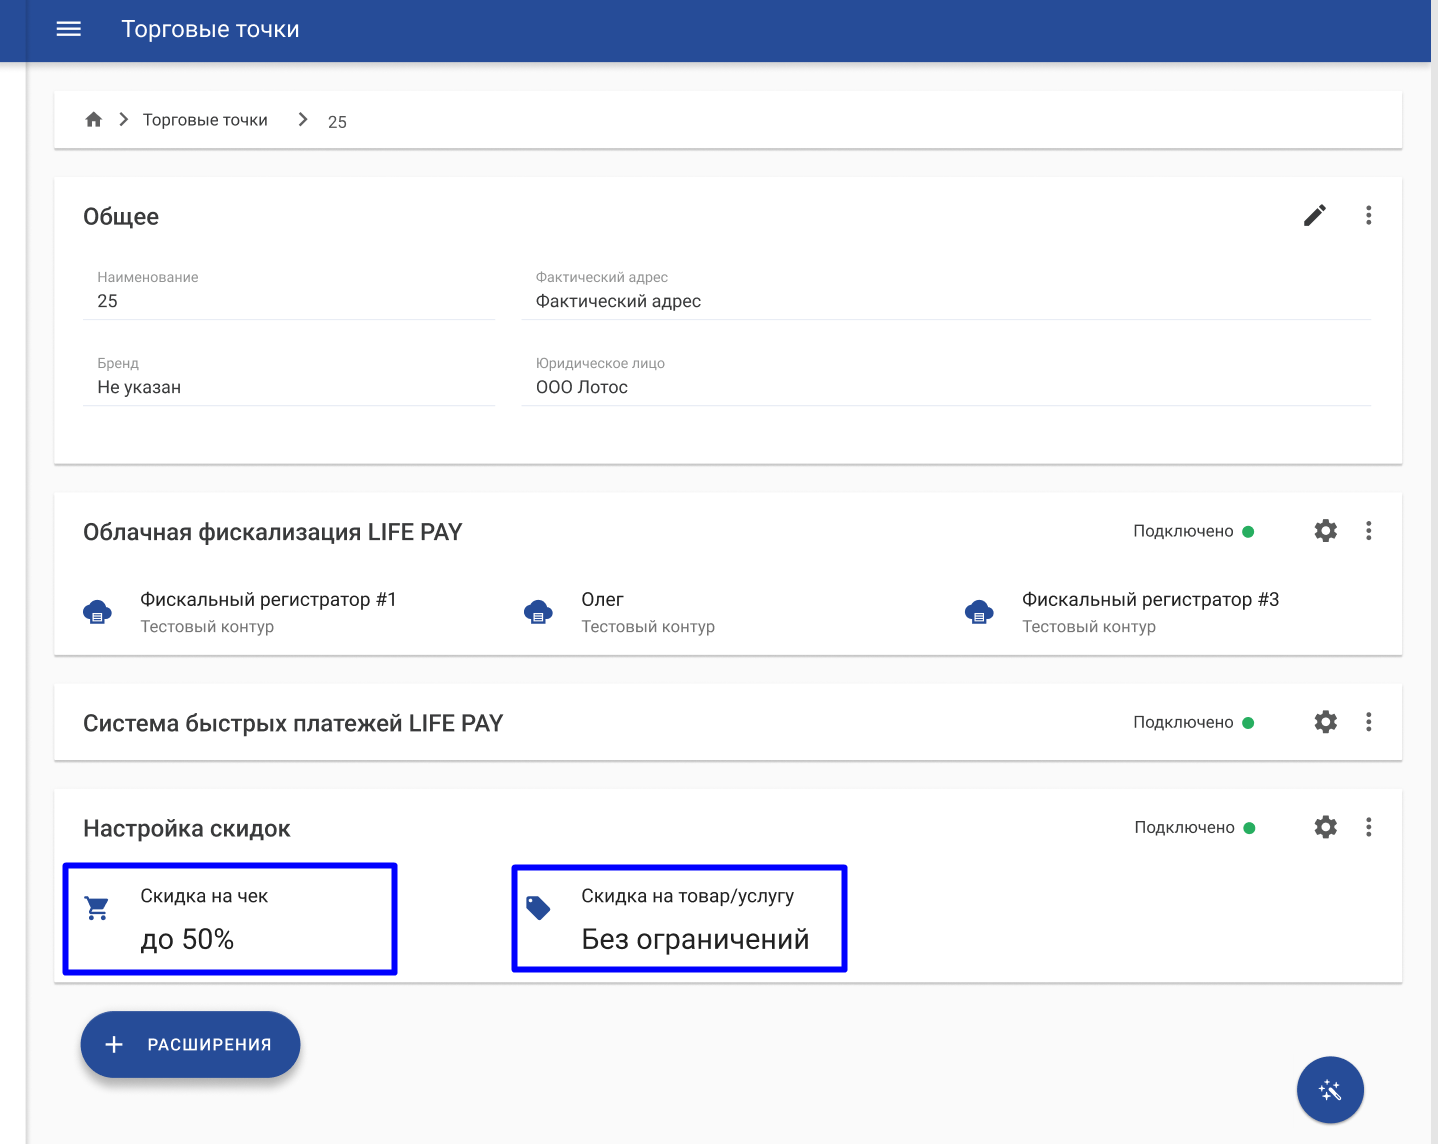This screenshot has width=1438, height=1144.
Task: Open settings gear for Система быстрых платежей
Action: [x=1326, y=721]
